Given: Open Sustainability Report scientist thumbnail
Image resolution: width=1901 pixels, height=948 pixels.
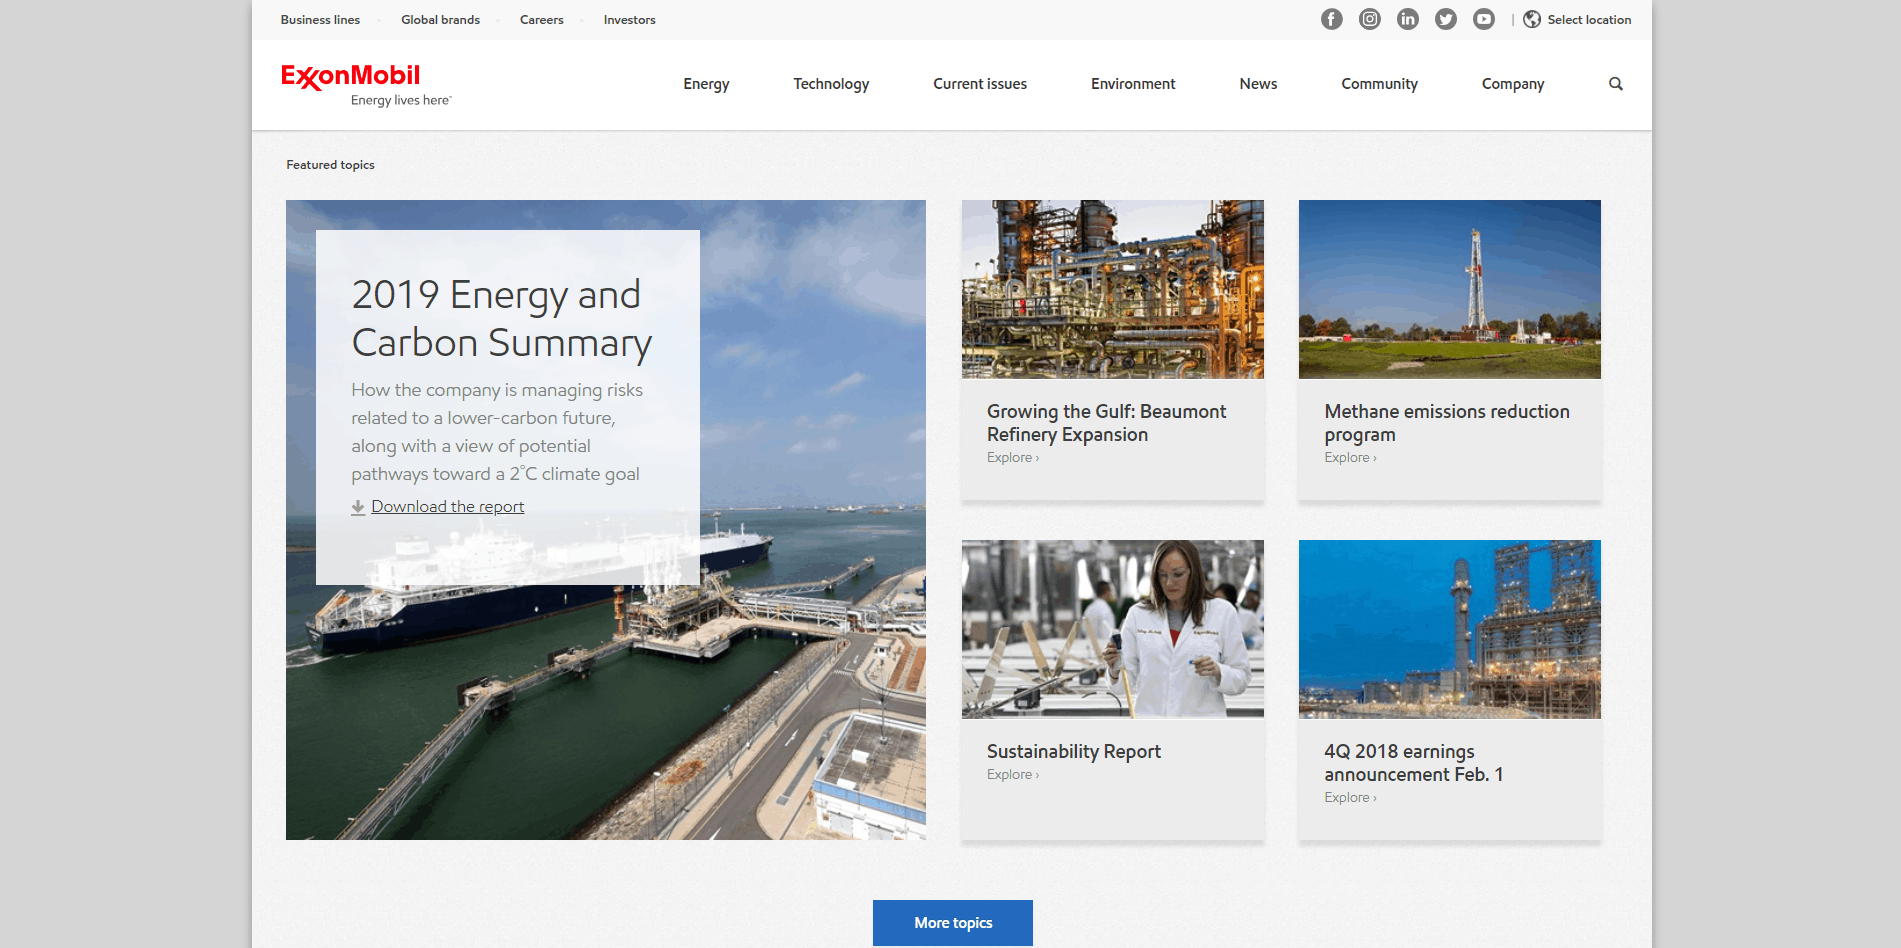Looking at the screenshot, I should click(x=1112, y=629).
